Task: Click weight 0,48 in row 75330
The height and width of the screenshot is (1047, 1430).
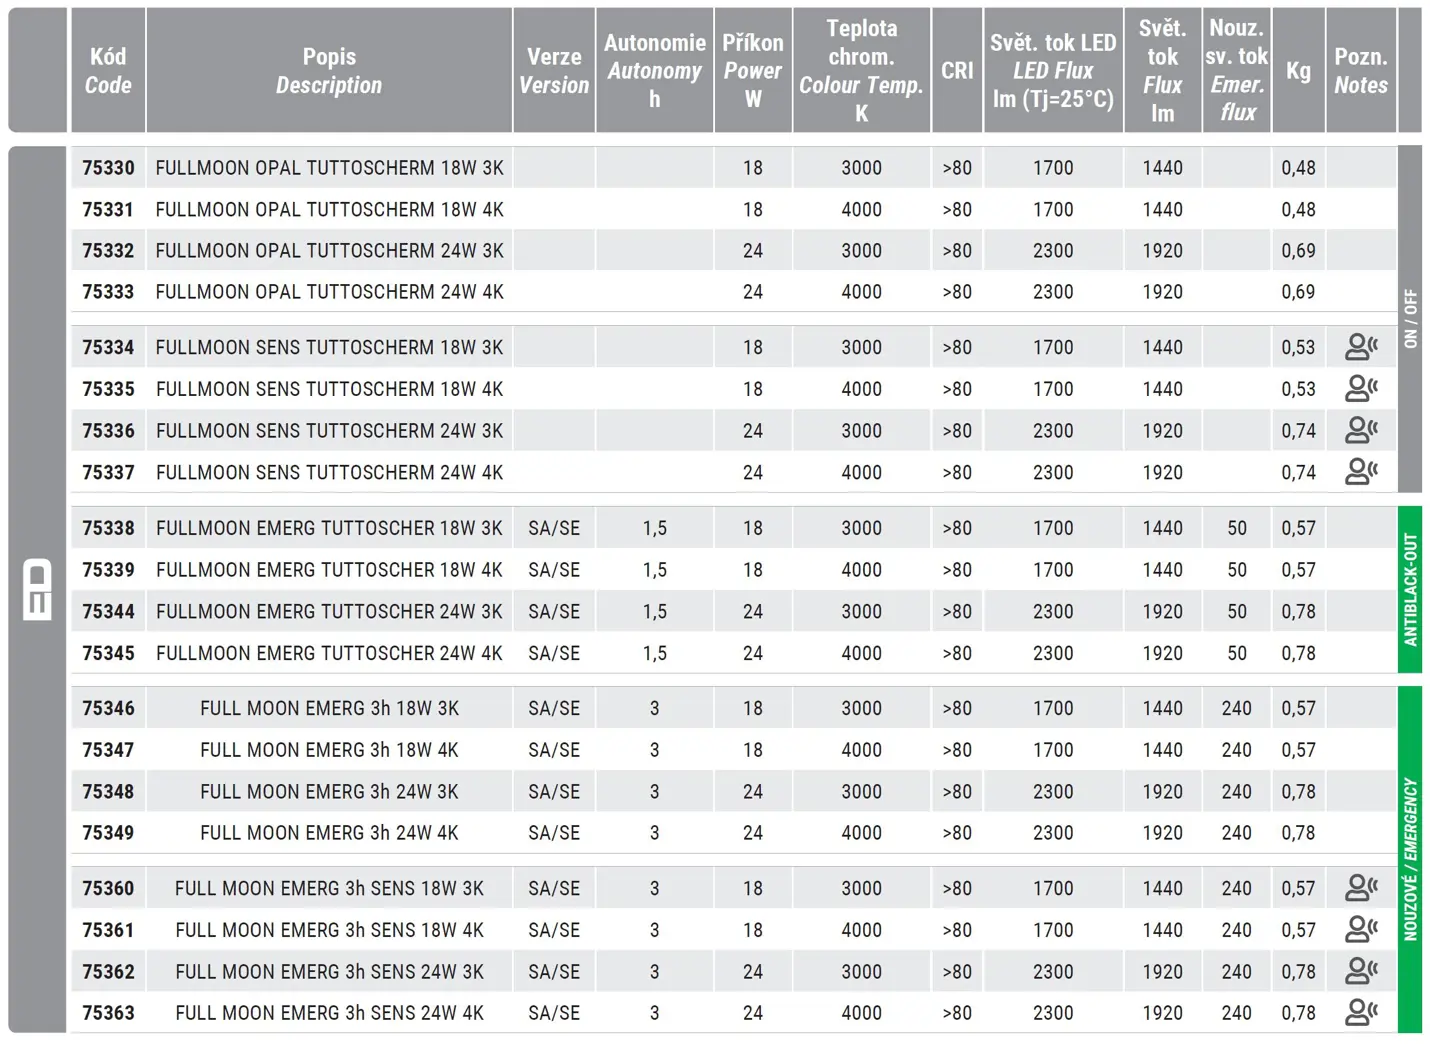Action: tap(1298, 168)
